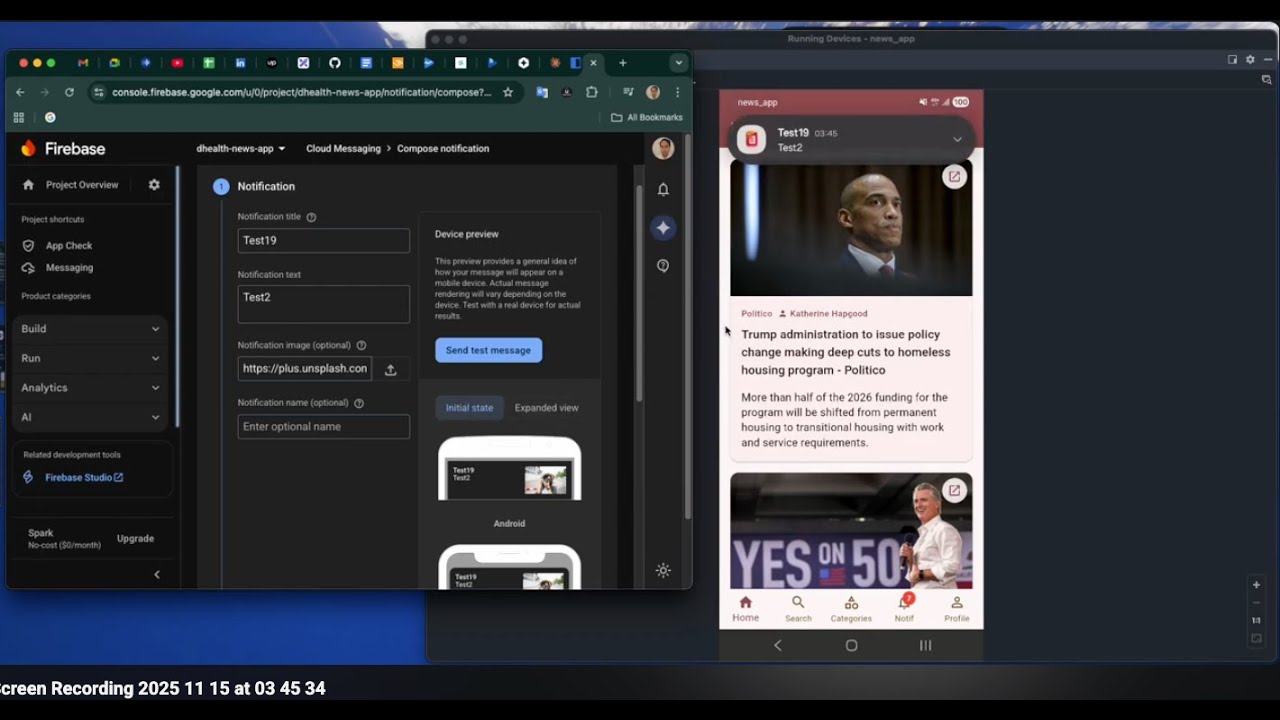The width and height of the screenshot is (1280, 720).
Task: Reload the Firebase console page
Action: (69, 92)
